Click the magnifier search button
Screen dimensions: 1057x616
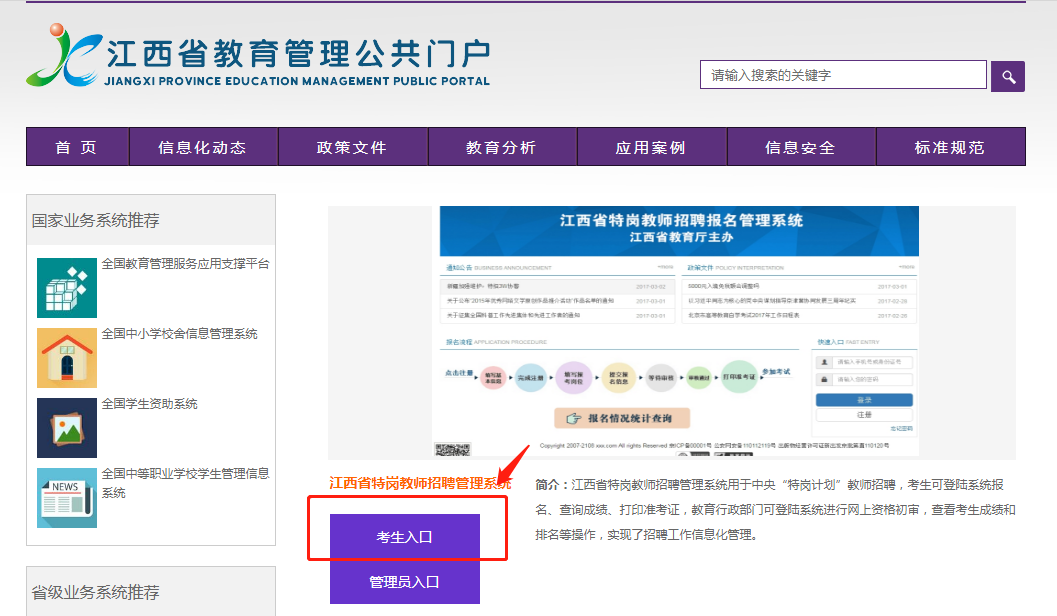coord(1007,76)
